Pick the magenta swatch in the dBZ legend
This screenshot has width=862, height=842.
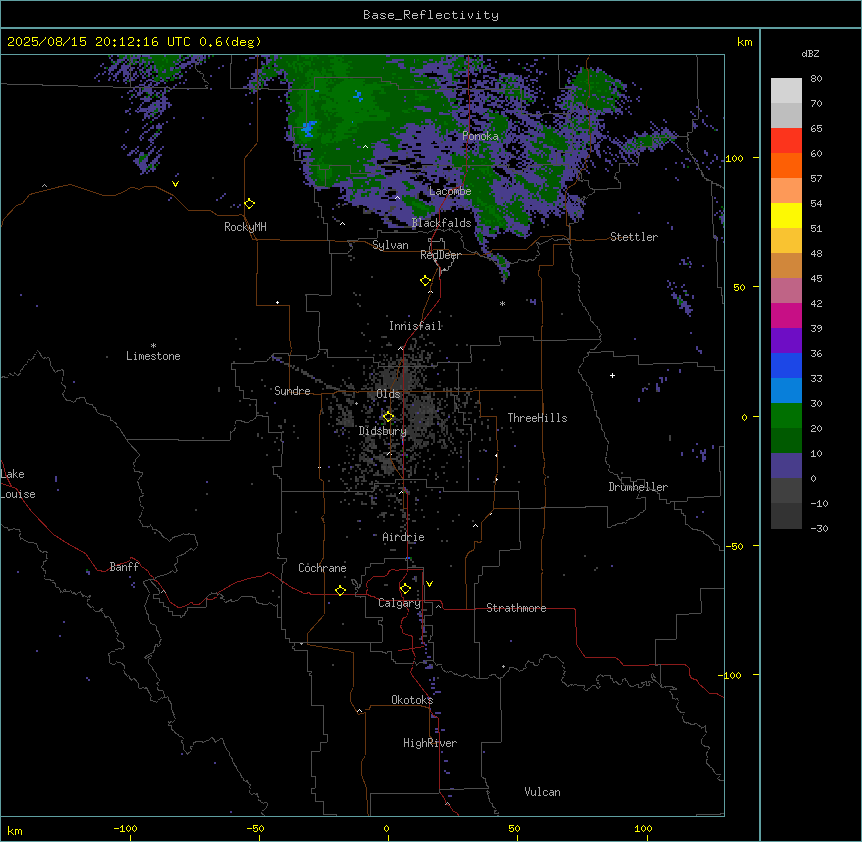coord(786,315)
